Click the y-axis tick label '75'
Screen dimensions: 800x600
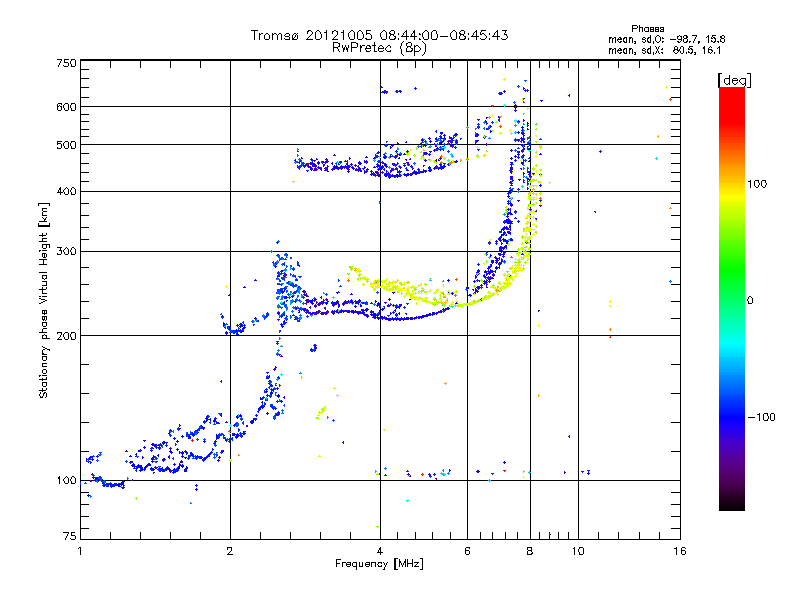tap(70, 536)
